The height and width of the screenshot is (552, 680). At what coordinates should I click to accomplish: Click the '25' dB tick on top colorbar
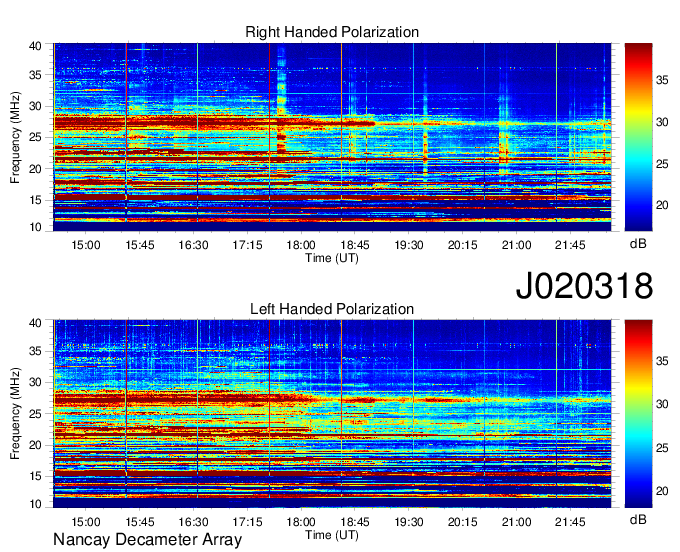pyautogui.click(x=662, y=164)
